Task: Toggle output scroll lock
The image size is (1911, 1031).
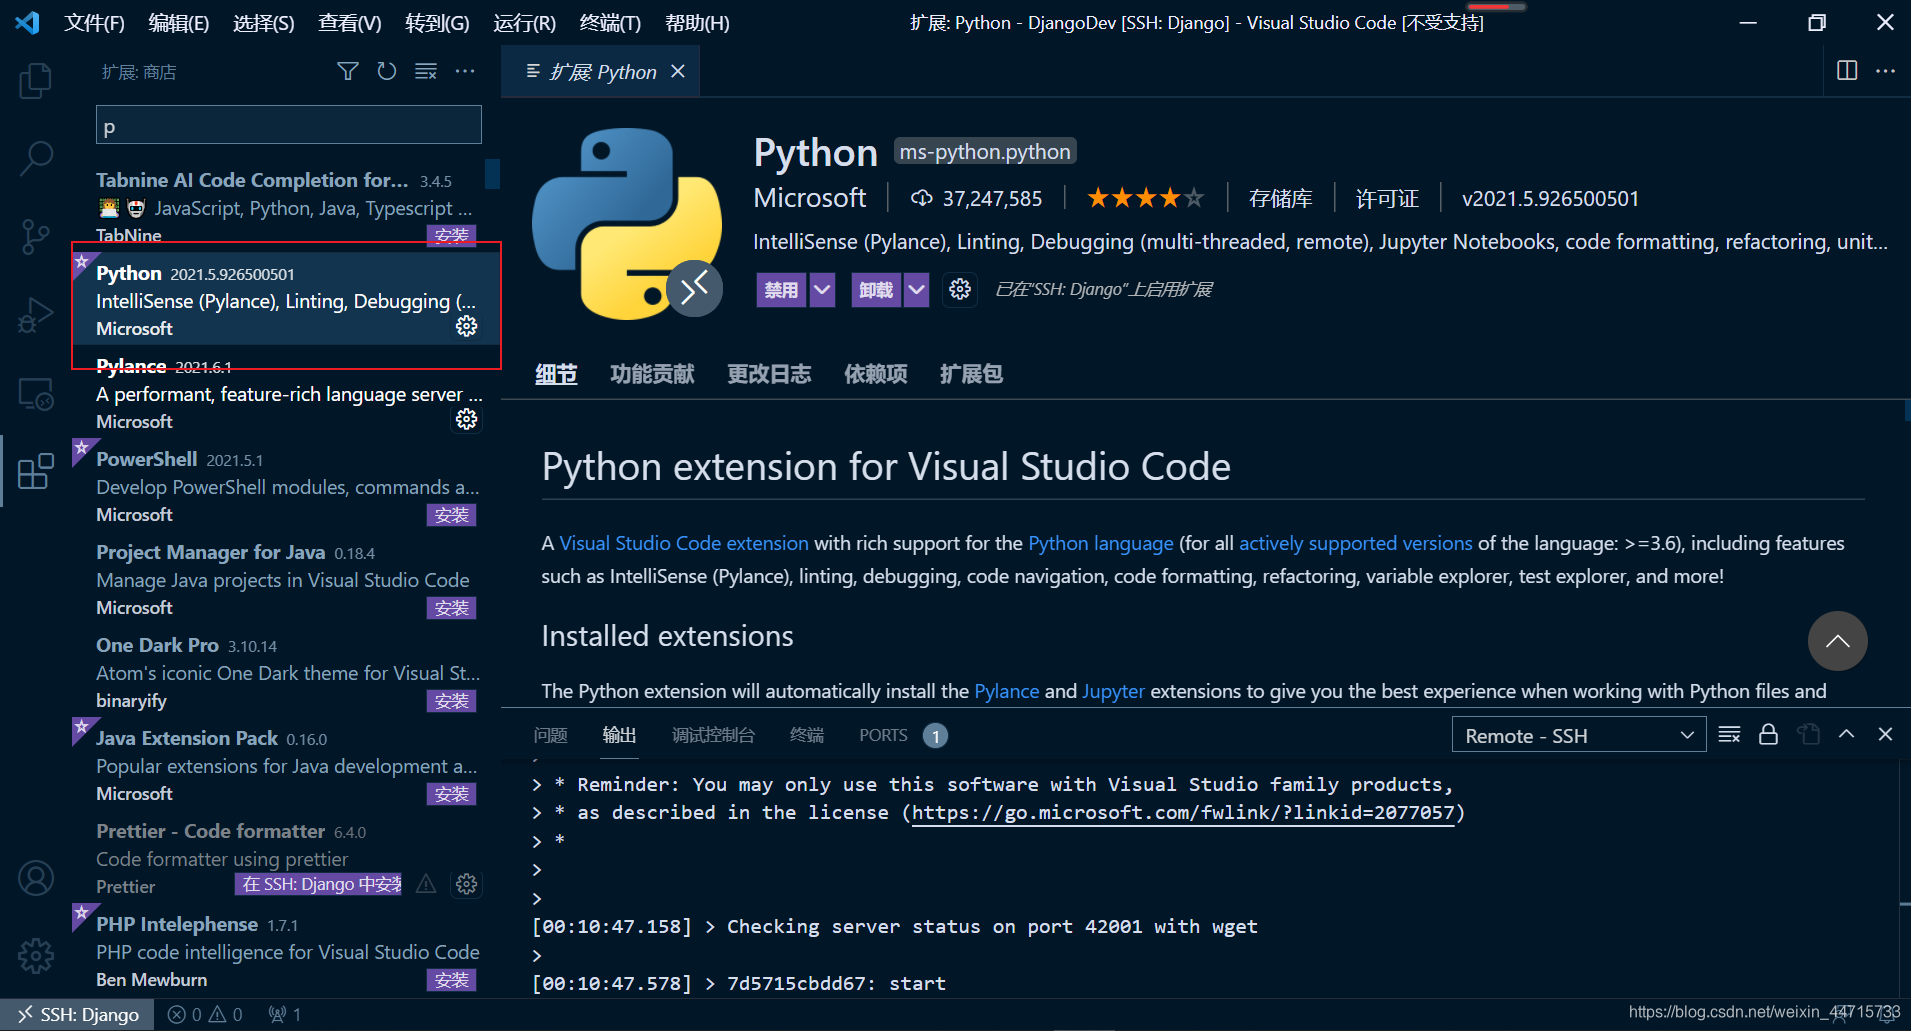Action: pos(1768,735)
